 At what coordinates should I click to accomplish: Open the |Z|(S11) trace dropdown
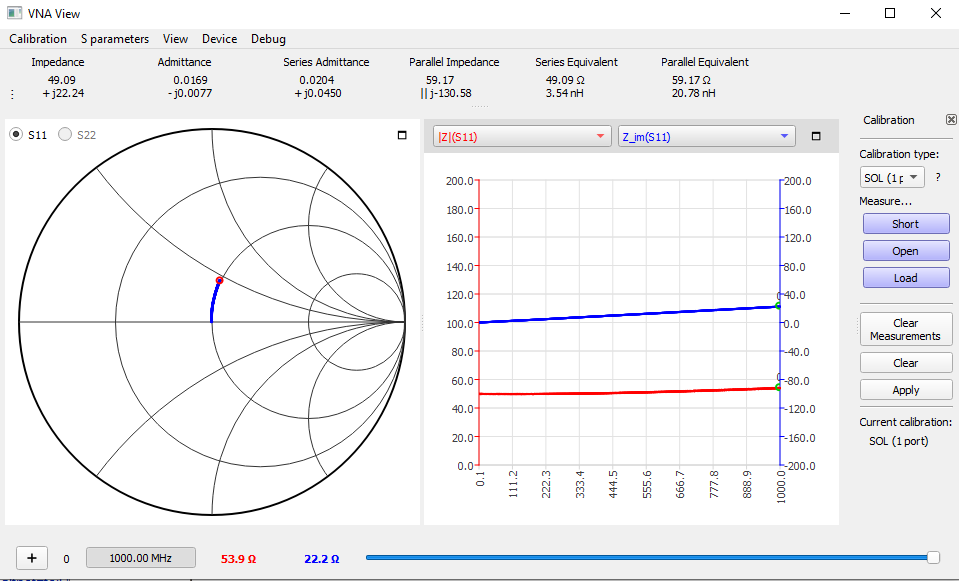pyautogui.click(x=522, y=136)
